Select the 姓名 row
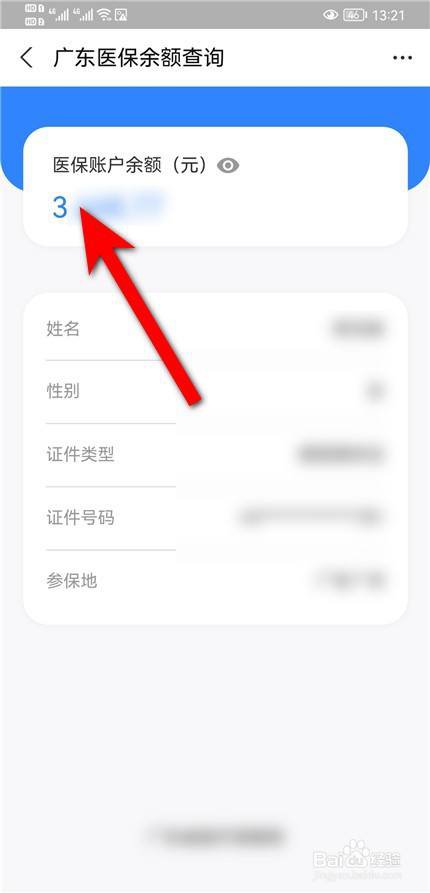The width and height of the screenshot is (430, 893). [215, 329]
